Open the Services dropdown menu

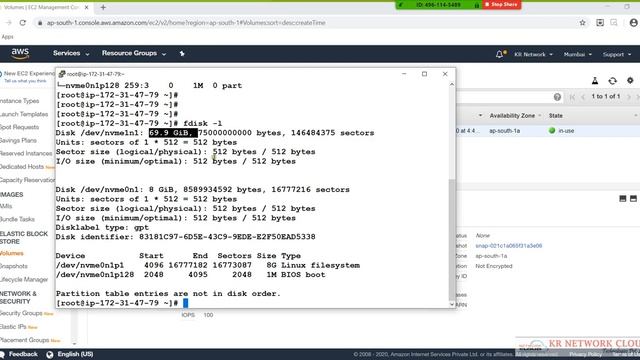[x=71, y=53]
